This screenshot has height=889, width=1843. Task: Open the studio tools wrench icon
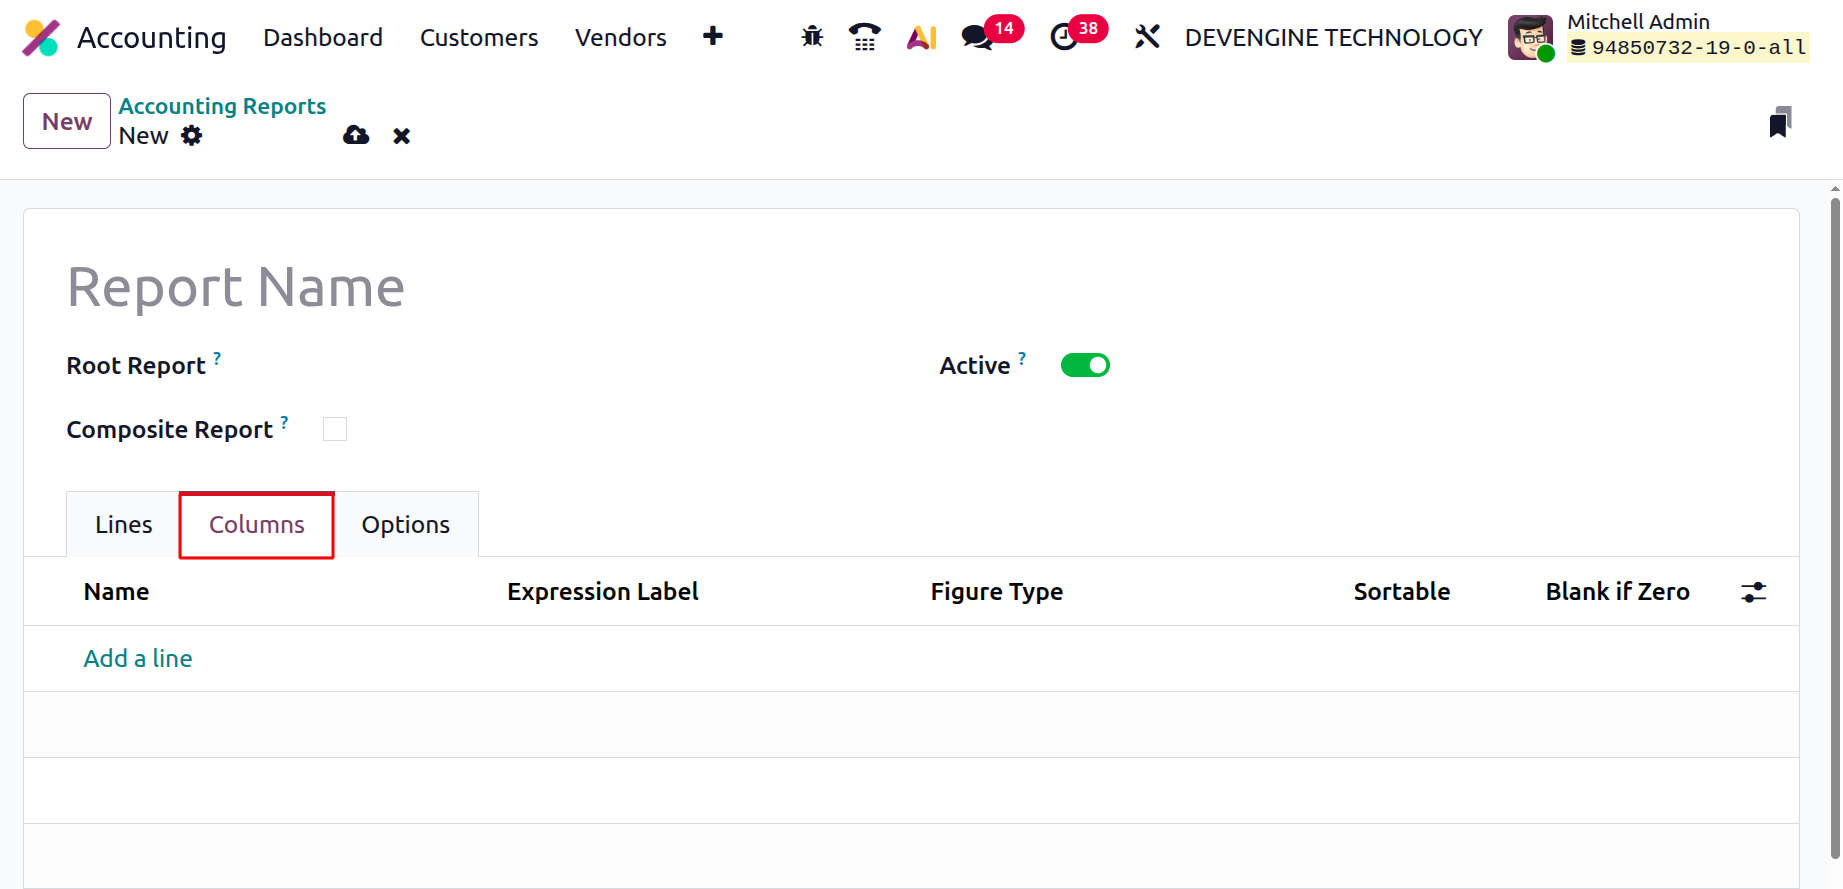tap(1147, 37)
